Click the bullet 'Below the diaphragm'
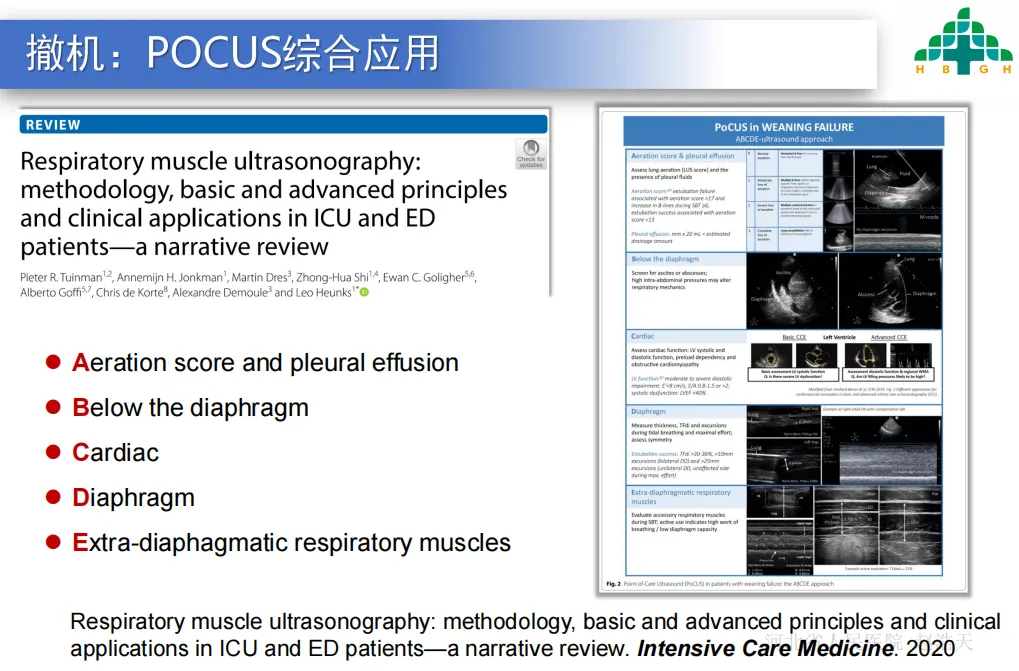The width and height of the screenshot is (1019, 671). 190,407
